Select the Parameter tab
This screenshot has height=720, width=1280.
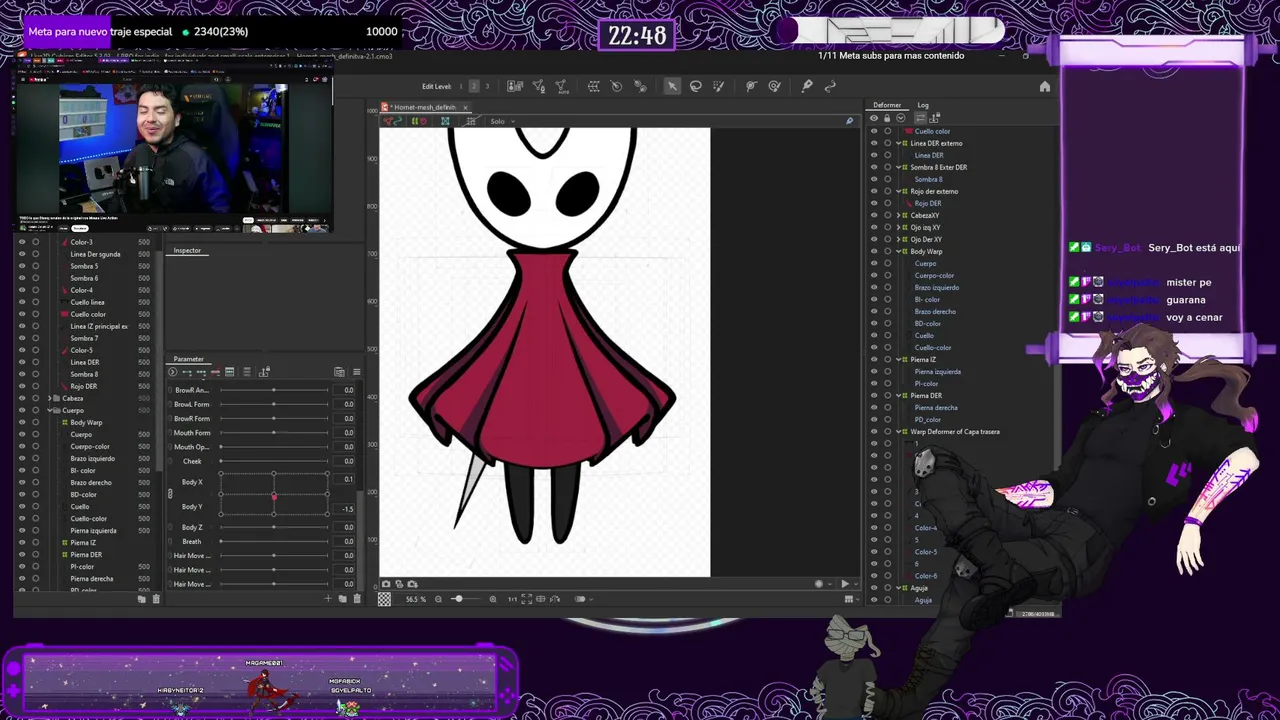188,359
